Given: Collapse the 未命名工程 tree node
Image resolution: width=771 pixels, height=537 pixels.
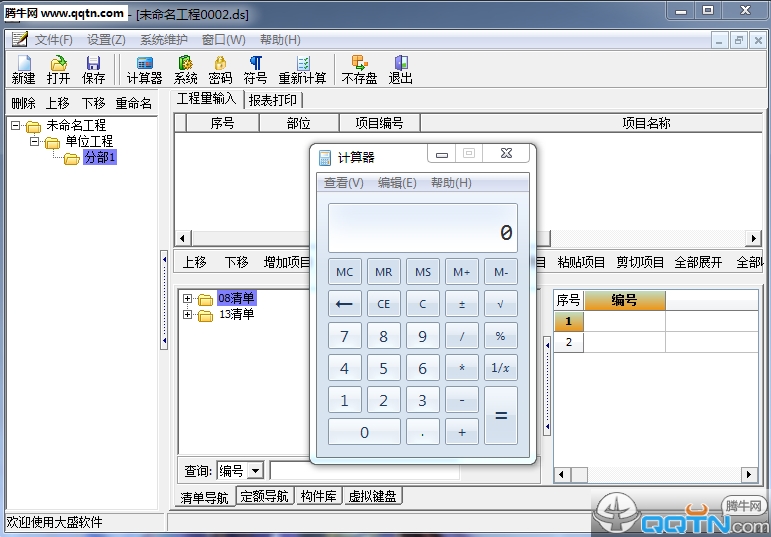Looking at the screenshot, I should pos(16,126).
